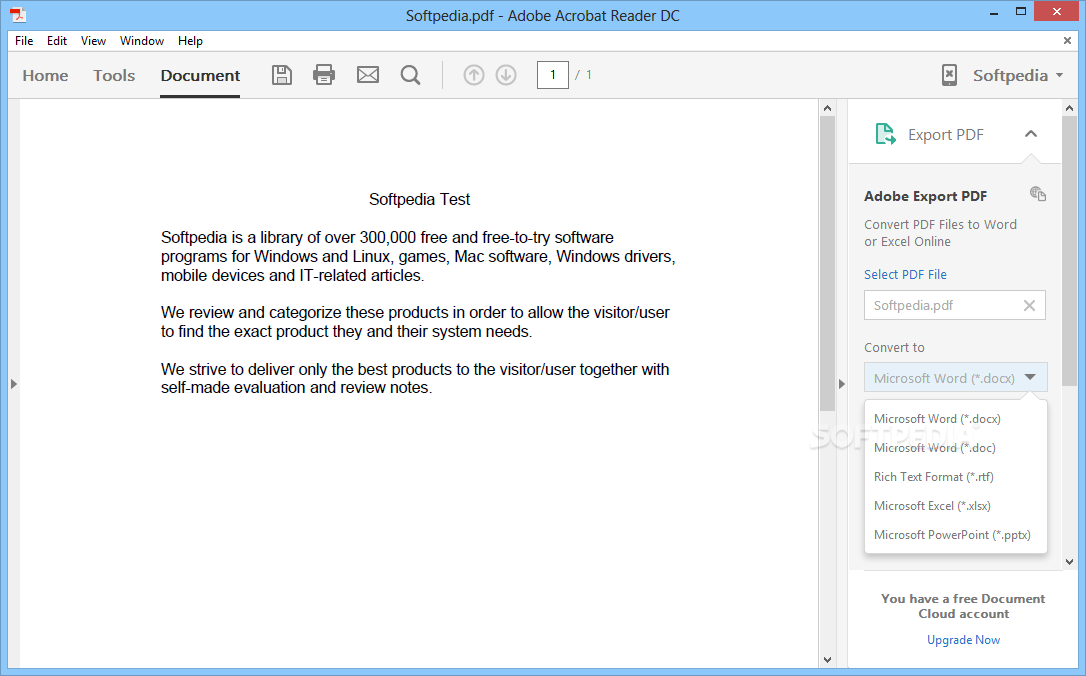Click the Softpedia Test heading
Screen dimensions: 1086x676
(419, 199)
